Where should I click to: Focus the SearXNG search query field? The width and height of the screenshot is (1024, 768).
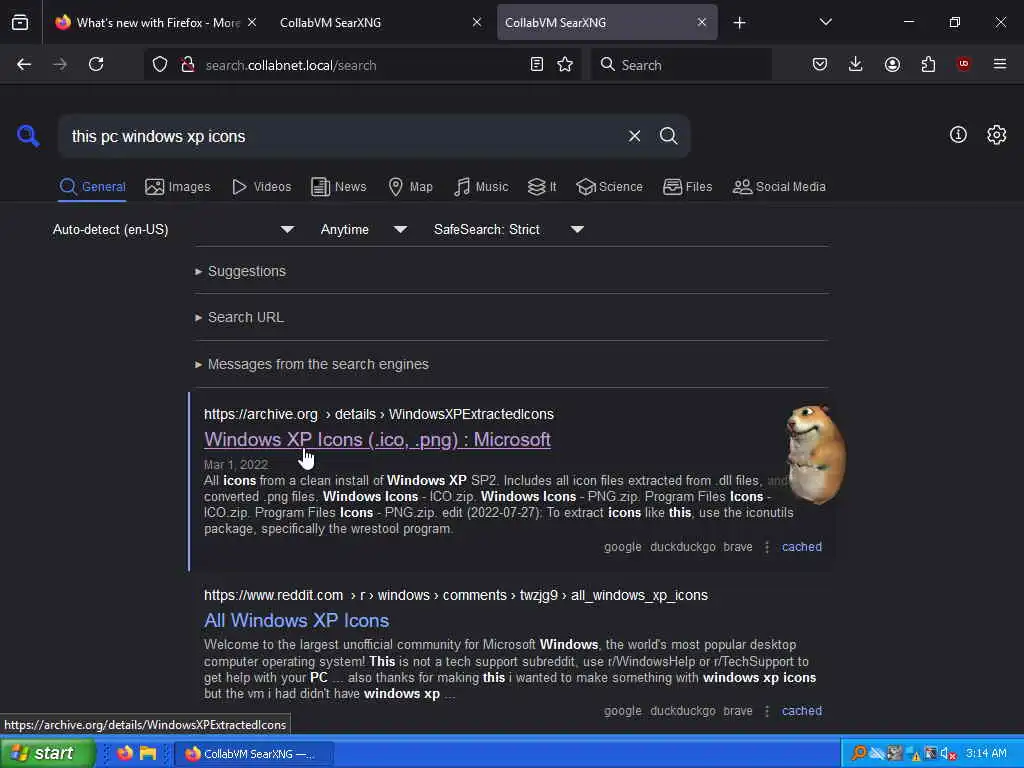(x=343, y=136)
